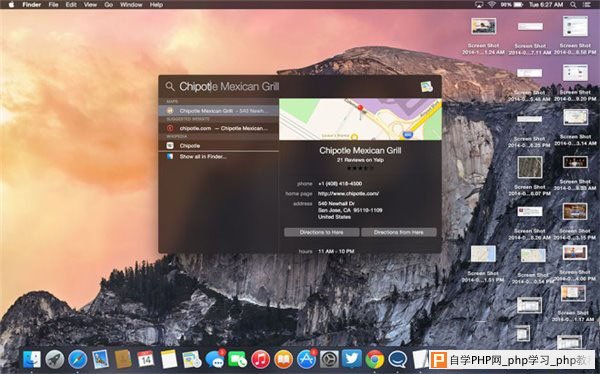
Task: Click the AirPlay display icon in menu bar
Action: pyautogui.click(x=479, y=5)
